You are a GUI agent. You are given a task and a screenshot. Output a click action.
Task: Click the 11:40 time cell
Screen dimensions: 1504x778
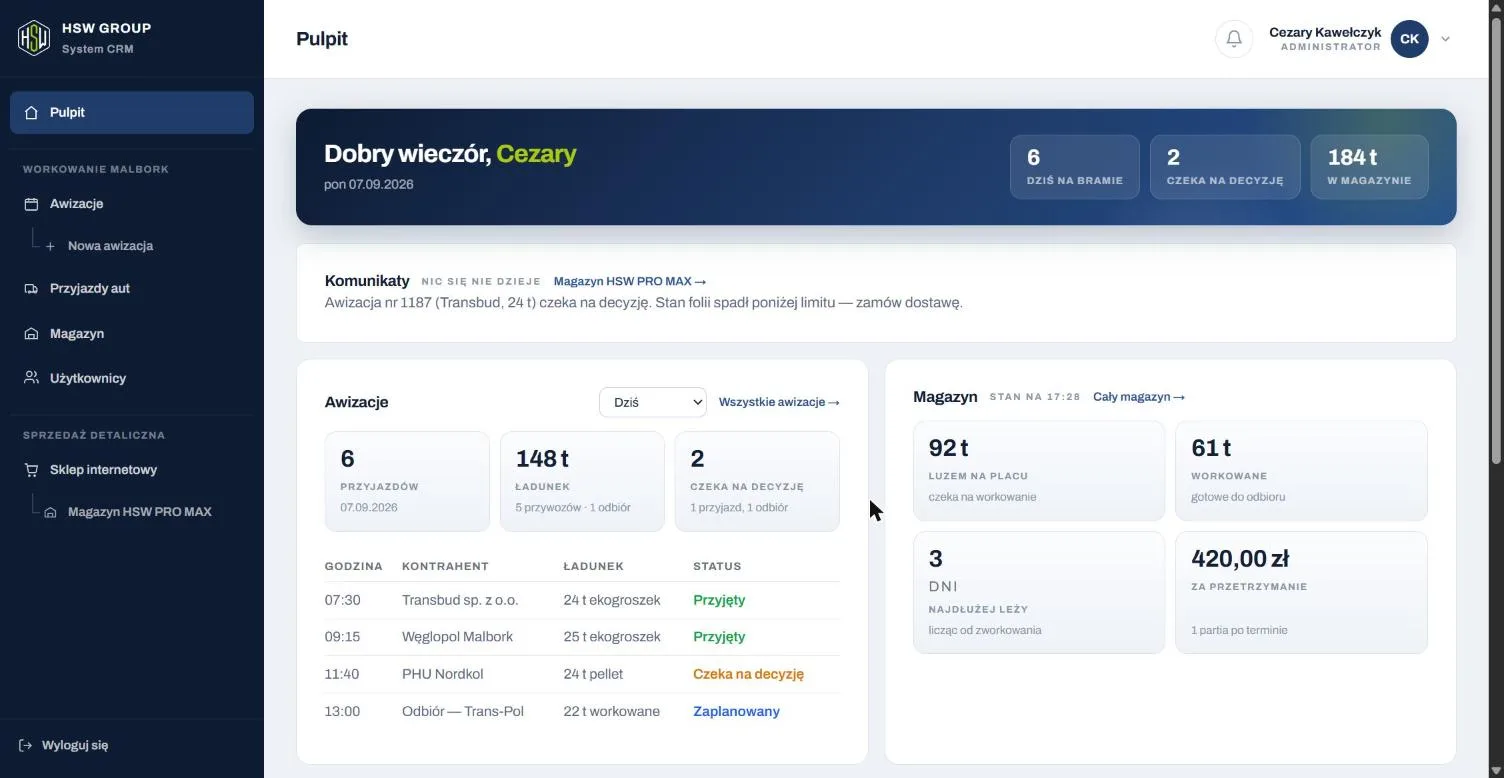(342, 674)
